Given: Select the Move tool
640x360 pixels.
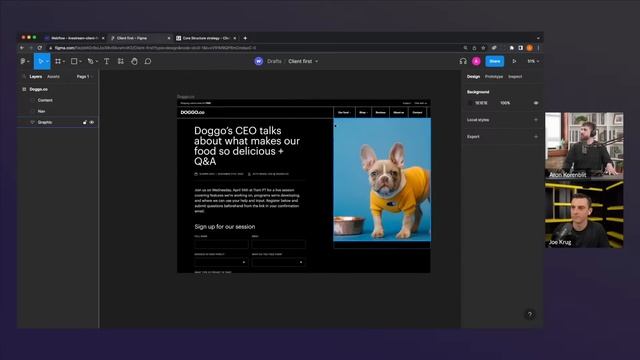Looking at the screenshot, I should point(40,61).
